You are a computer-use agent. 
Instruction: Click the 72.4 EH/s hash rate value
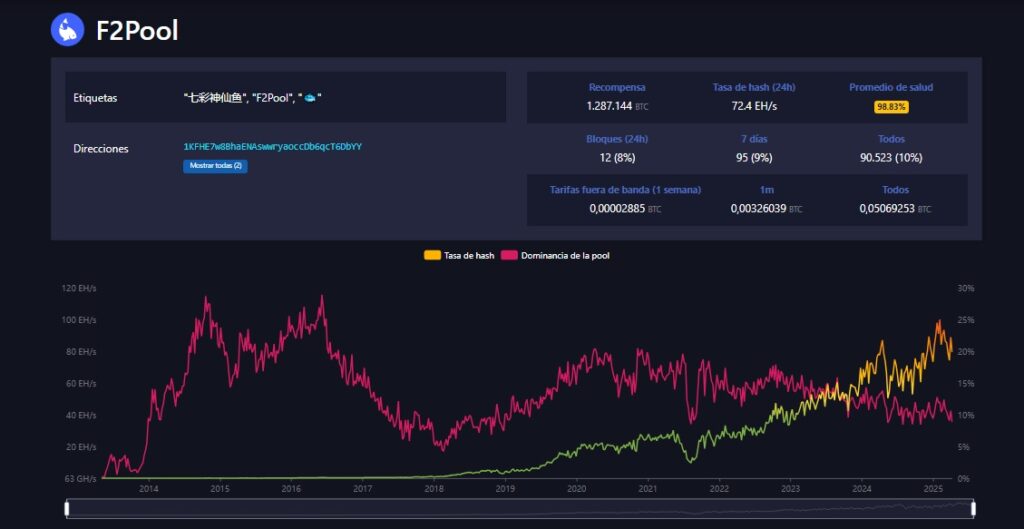pyautogui.click(x=754, y=106)
